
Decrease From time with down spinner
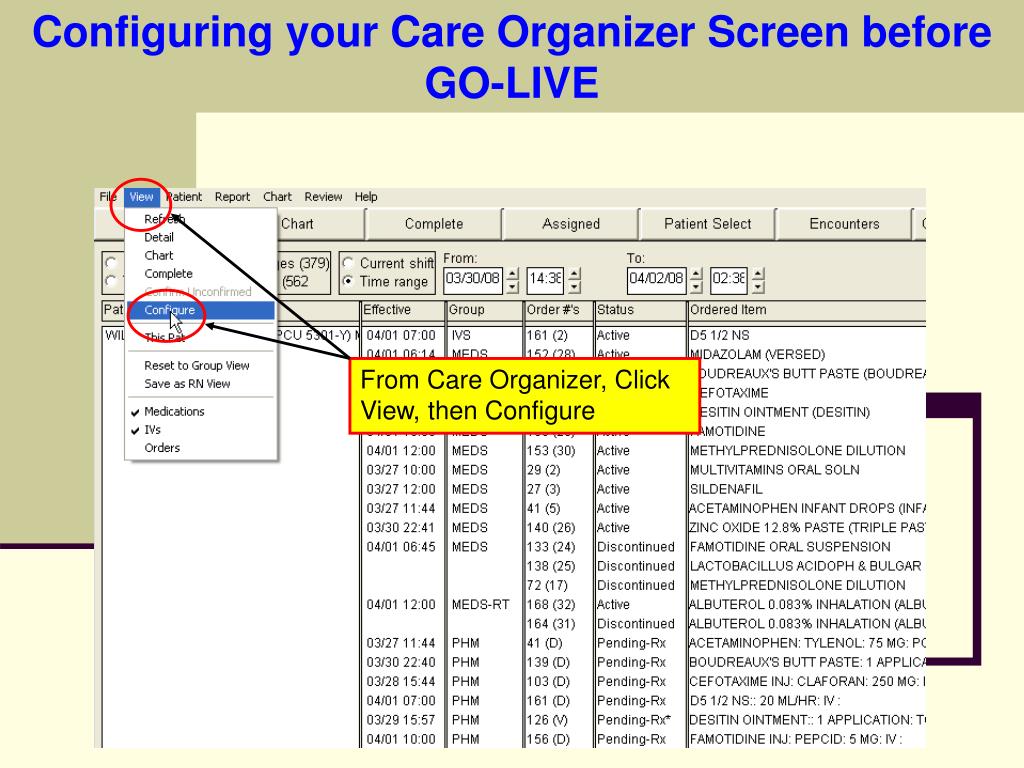[574, 286]
